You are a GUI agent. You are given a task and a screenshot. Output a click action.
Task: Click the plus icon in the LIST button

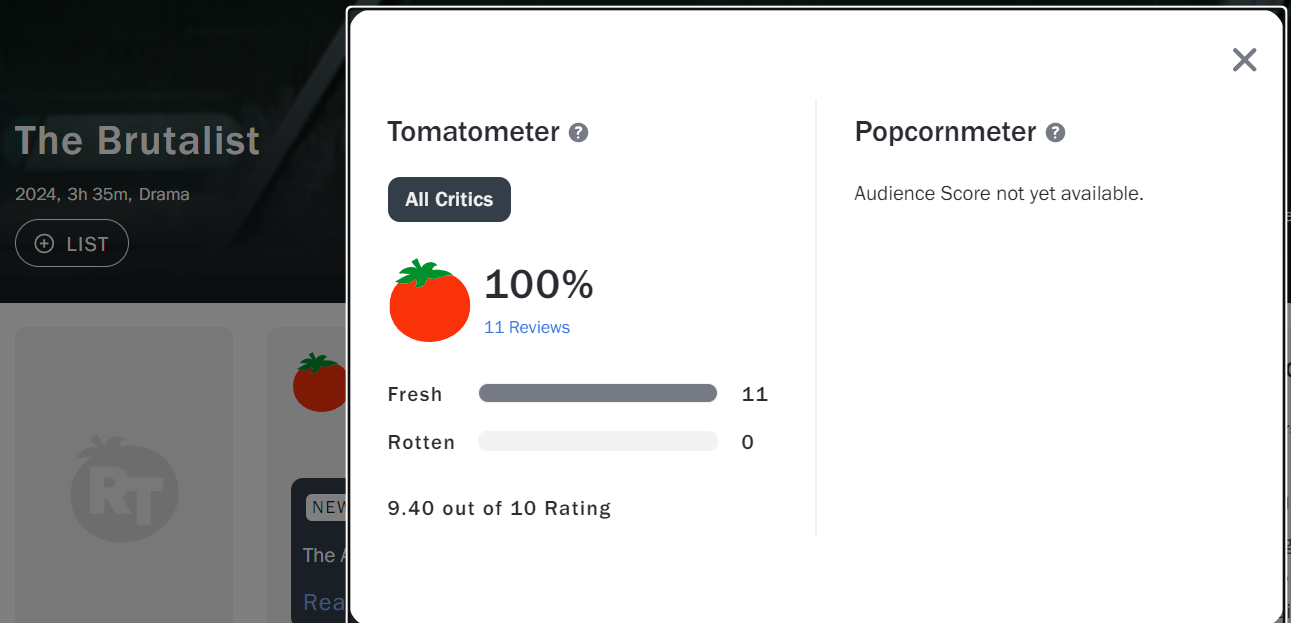tap(44, 243)
